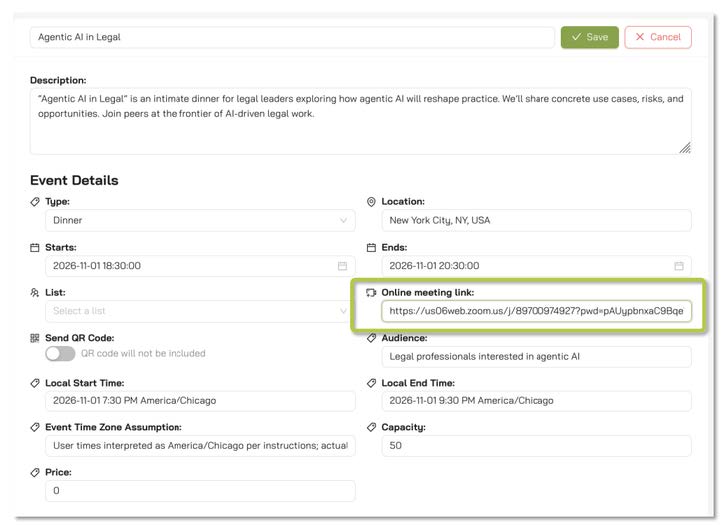This screenshot has height=525, width=722.
Task: Edit the Starts date-time field
Action: click(x=200, y=266)
